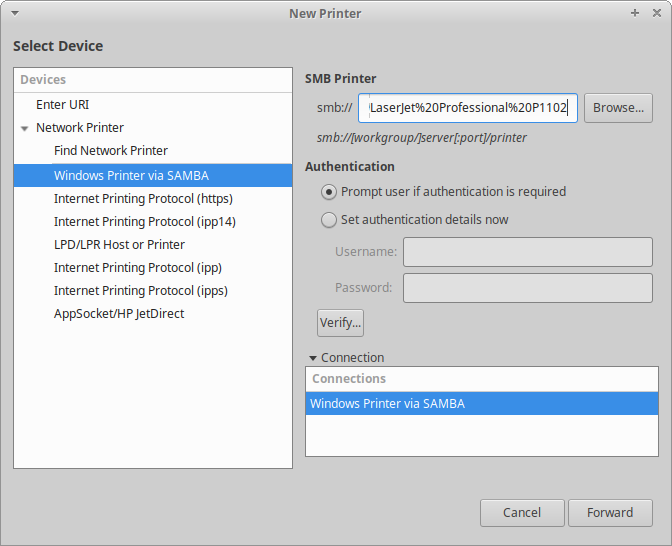Maximize the New Printer window
Image resolution: width=672 pixels, height=546 pixels.
(x=635, y=14)
